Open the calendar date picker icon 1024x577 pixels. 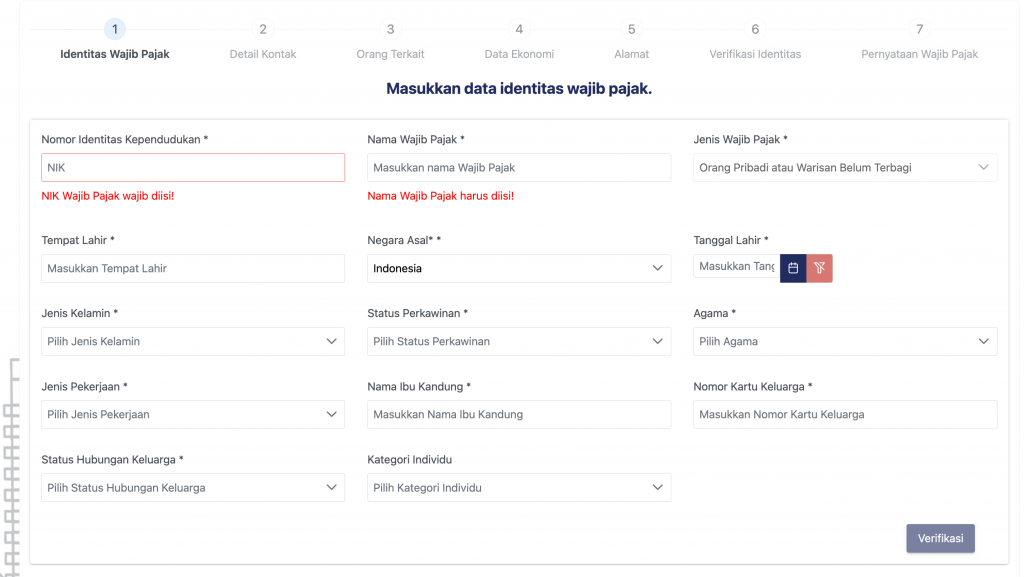[793, 268]
